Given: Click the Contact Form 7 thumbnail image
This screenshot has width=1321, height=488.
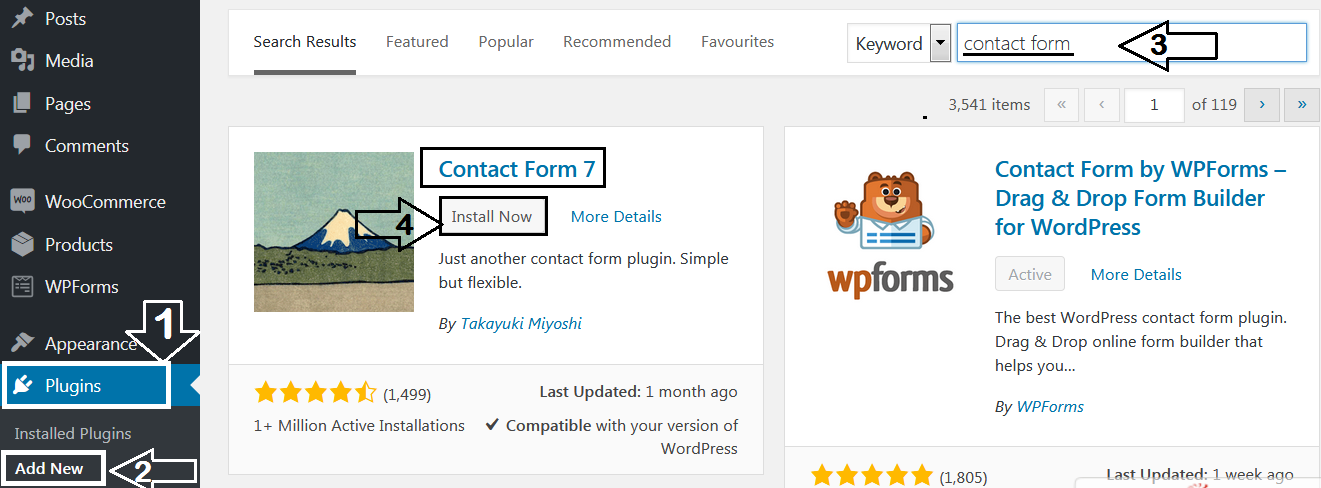Looking at the screenshot, I should coord(334,232).
